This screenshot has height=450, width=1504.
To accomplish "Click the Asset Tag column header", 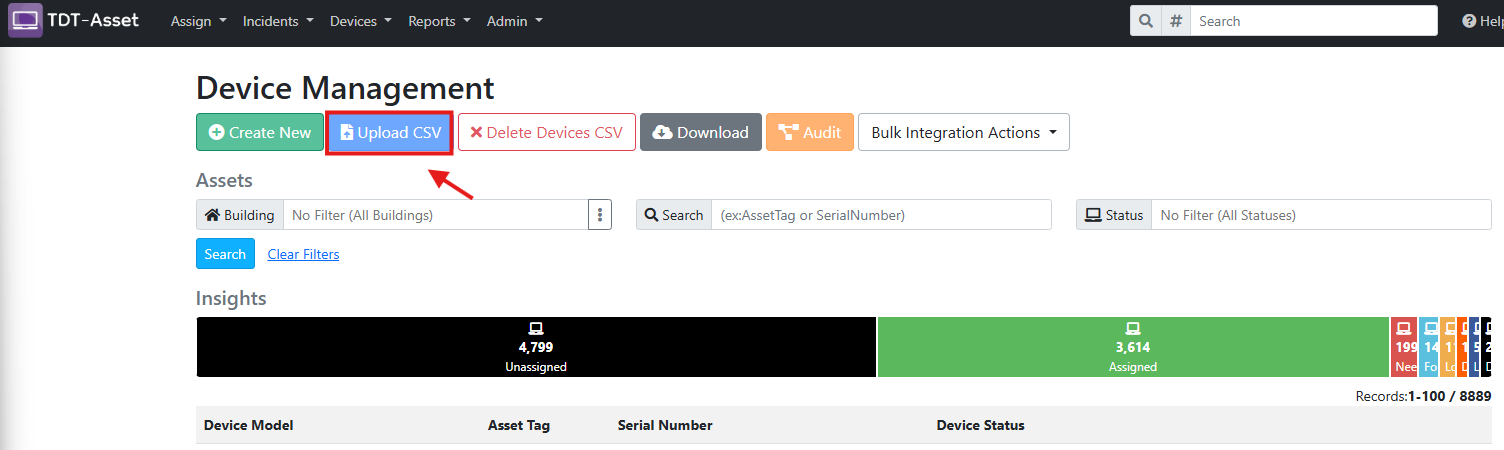I will 519,425.
